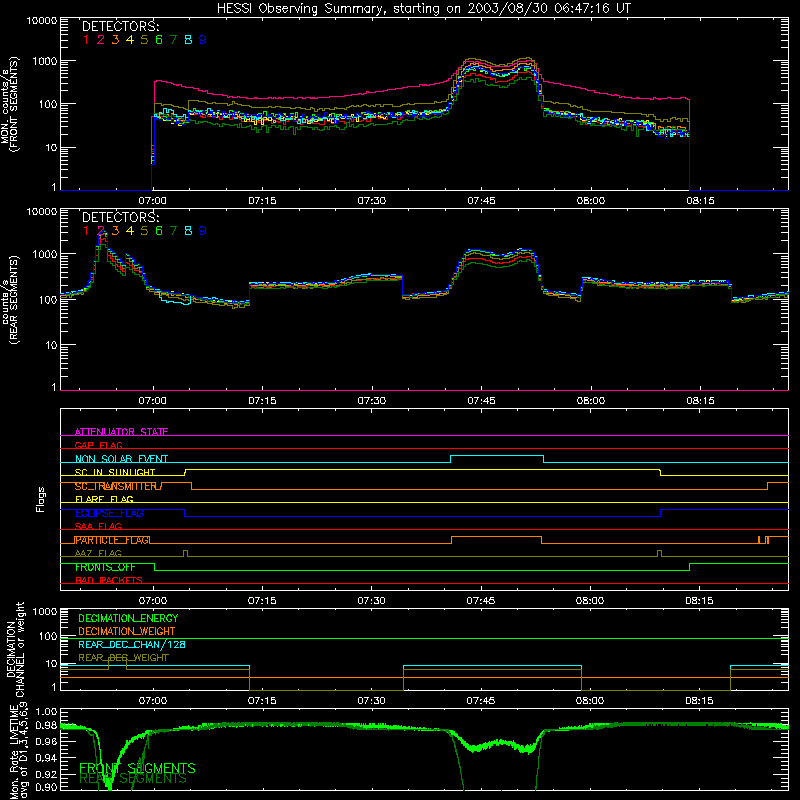The height and width of the screenshot is (800, 800).
Task: Click the REAR SEGMENTS label in the livetime plot
Action: [133, 779]
